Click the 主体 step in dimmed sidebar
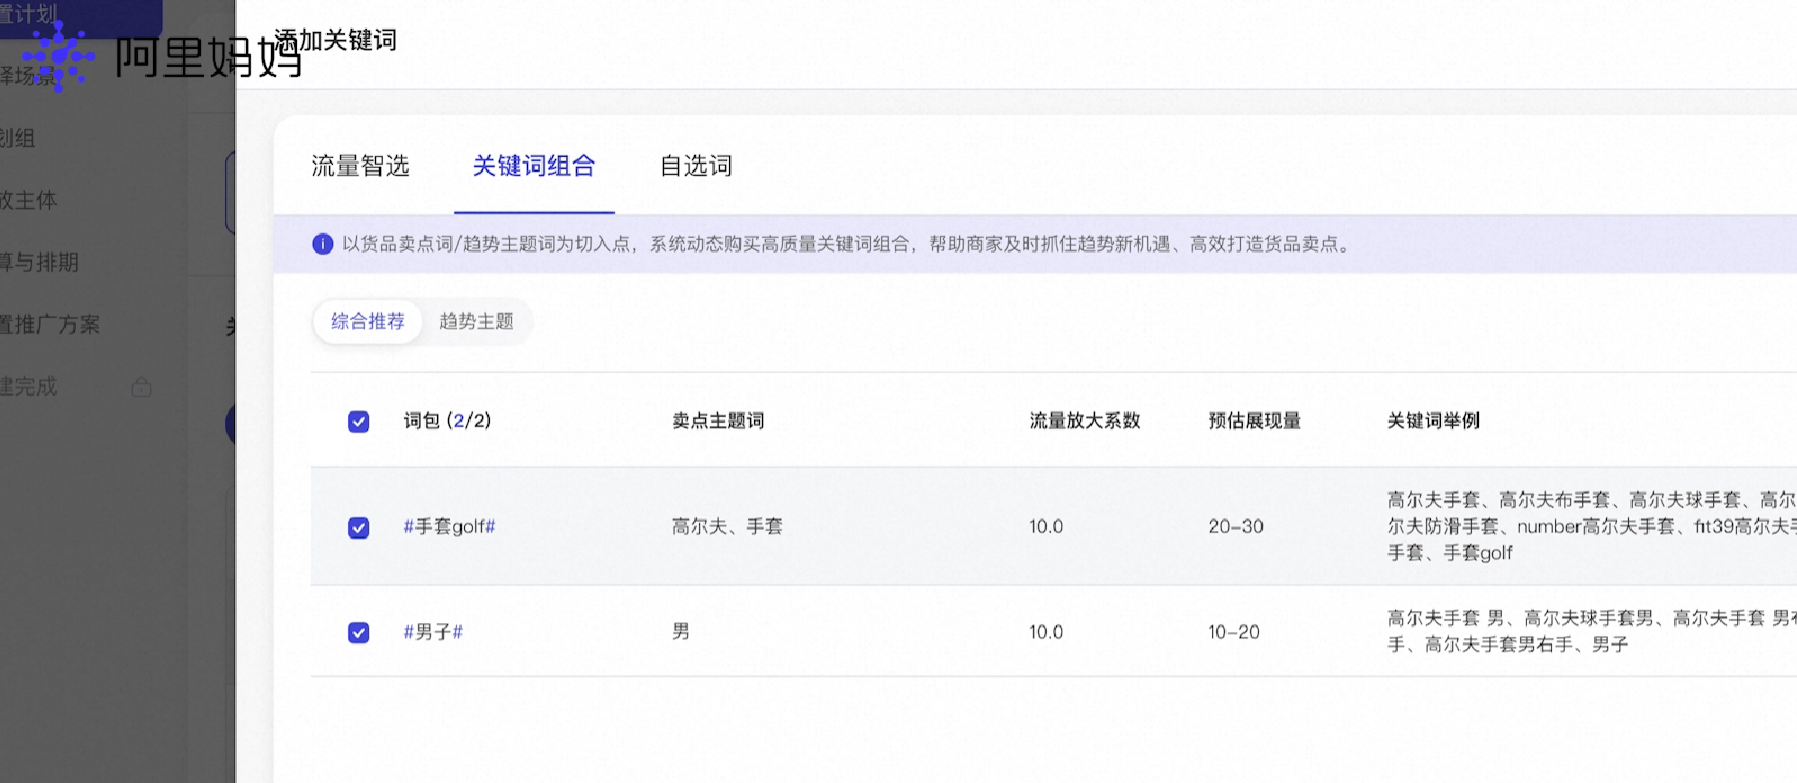The image size is (1797, 783). click(x=29, y=200)
